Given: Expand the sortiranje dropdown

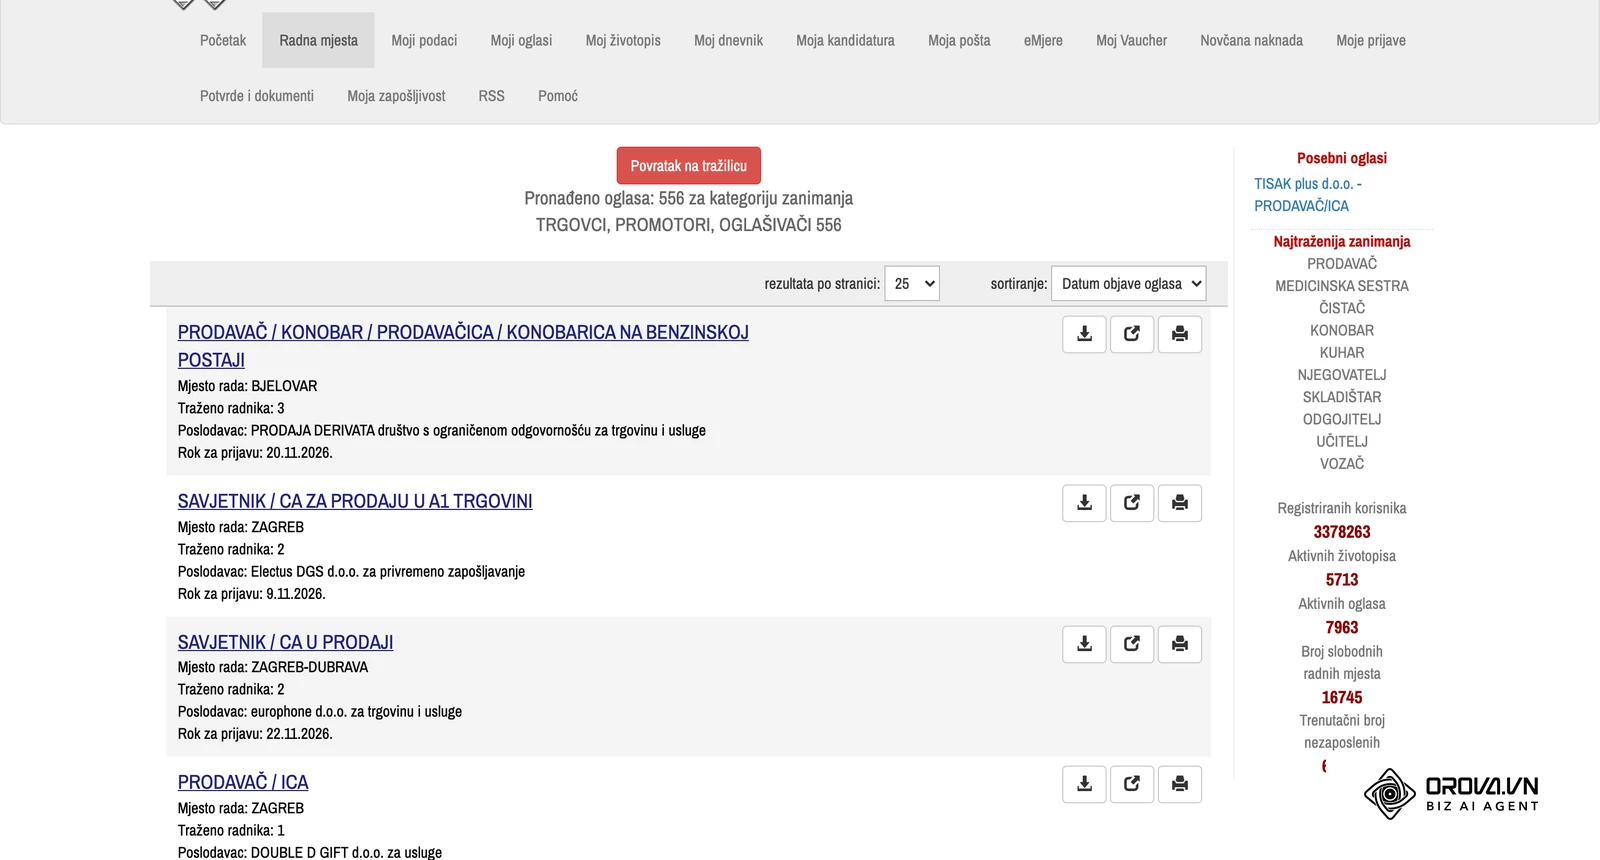Looking at the screenshot, I should point(1128,284).
